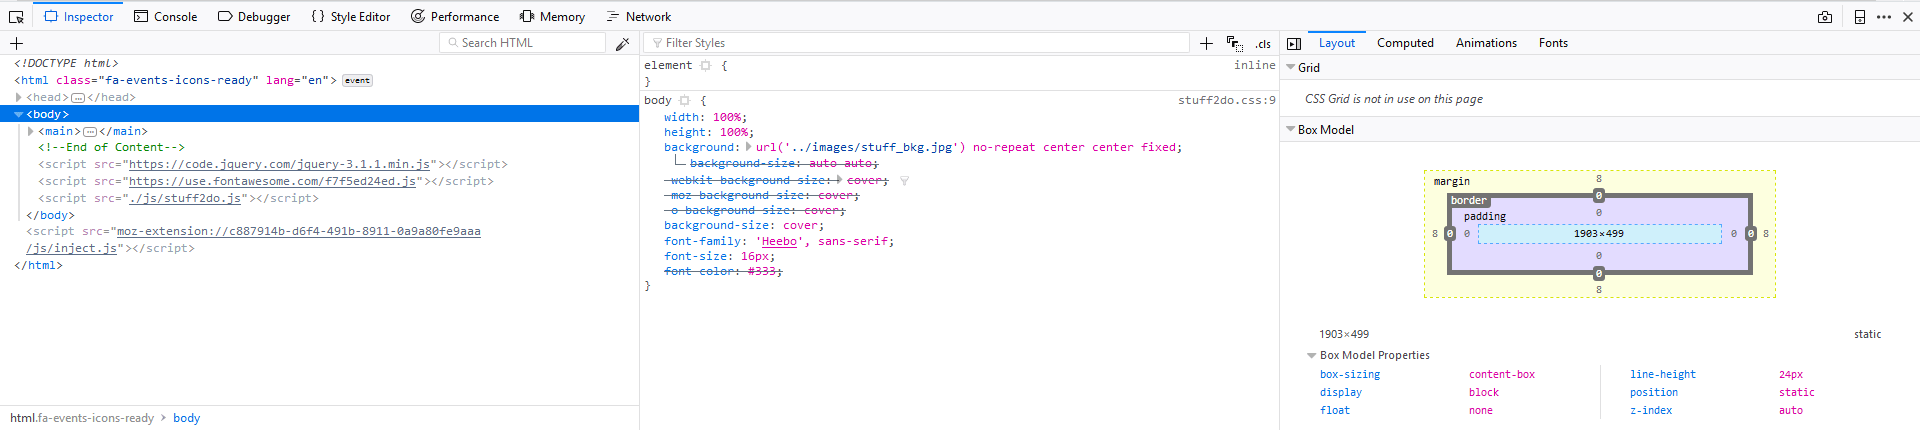The height and width of the screenshot is (430, 1920).
Task: Take a screenshot with the camera icon
Action: click(1825, 17)
